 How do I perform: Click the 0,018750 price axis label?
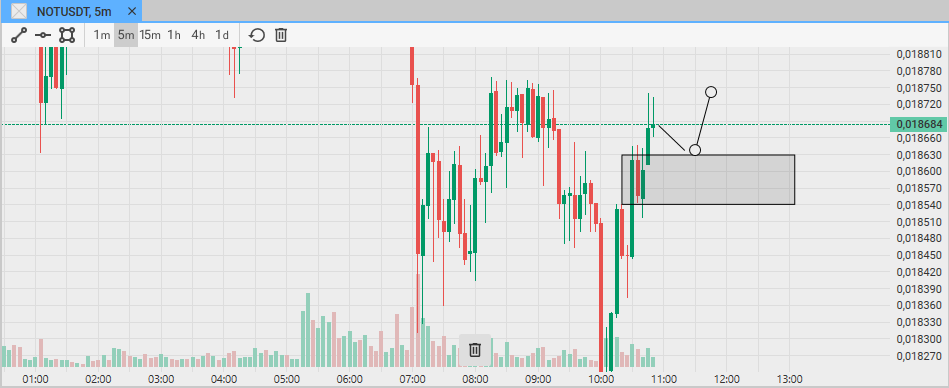pyautogui.click(x=920, y=88)
